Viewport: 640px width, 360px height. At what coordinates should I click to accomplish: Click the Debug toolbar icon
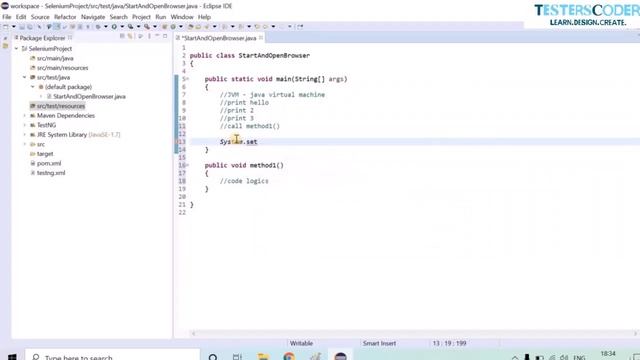point(98,27)
